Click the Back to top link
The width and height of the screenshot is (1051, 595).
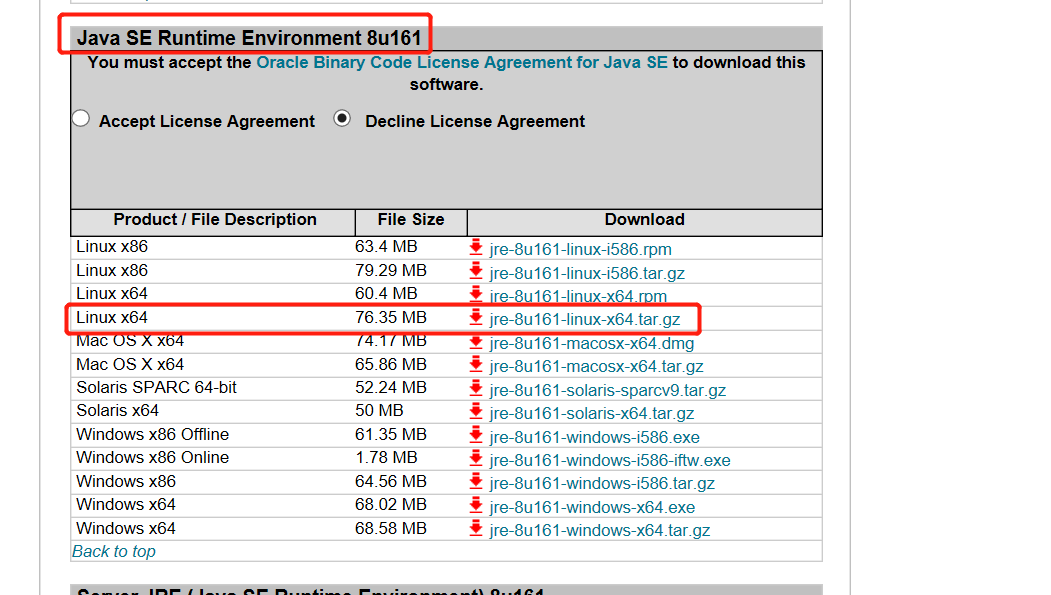pos(114,551)
